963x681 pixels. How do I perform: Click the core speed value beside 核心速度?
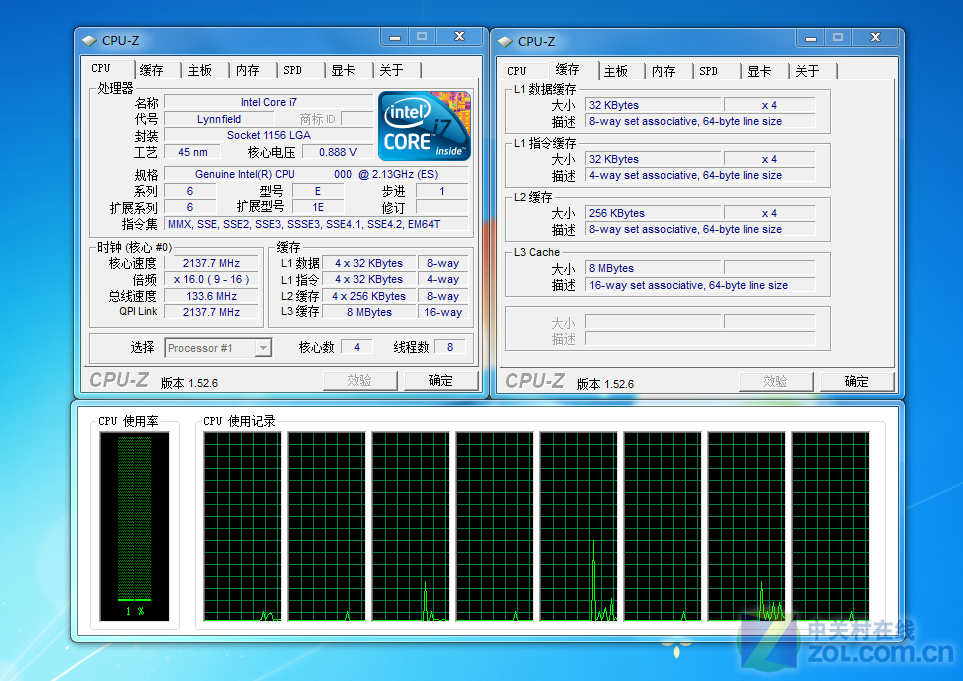[x=211, y=263]
